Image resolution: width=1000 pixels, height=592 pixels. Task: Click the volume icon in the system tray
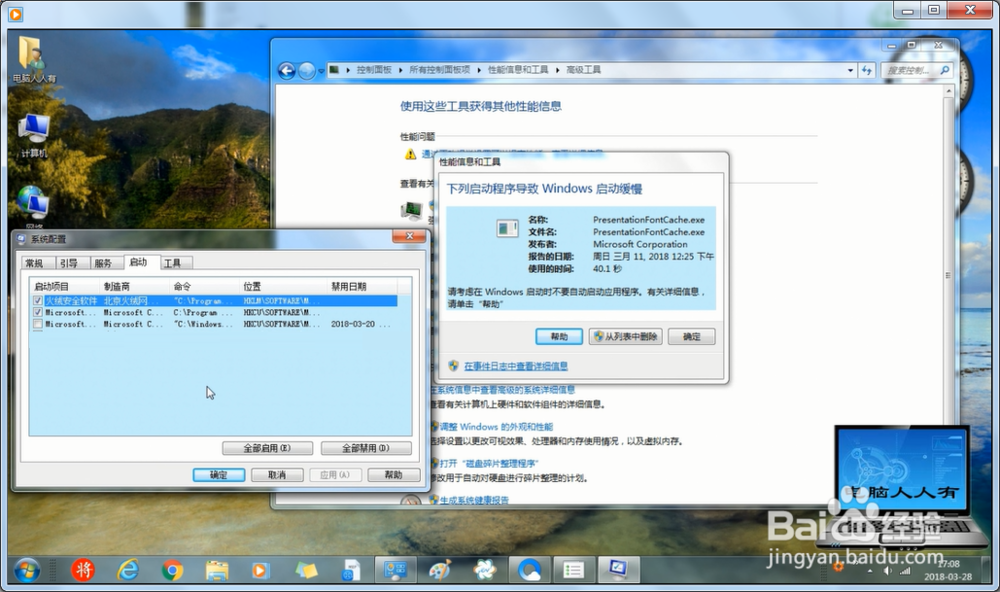[887, 570]
